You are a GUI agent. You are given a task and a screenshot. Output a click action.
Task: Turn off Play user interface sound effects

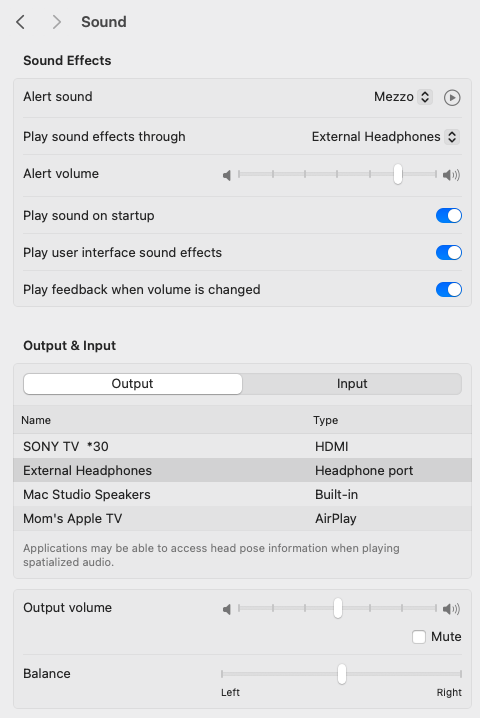(448, 253)
